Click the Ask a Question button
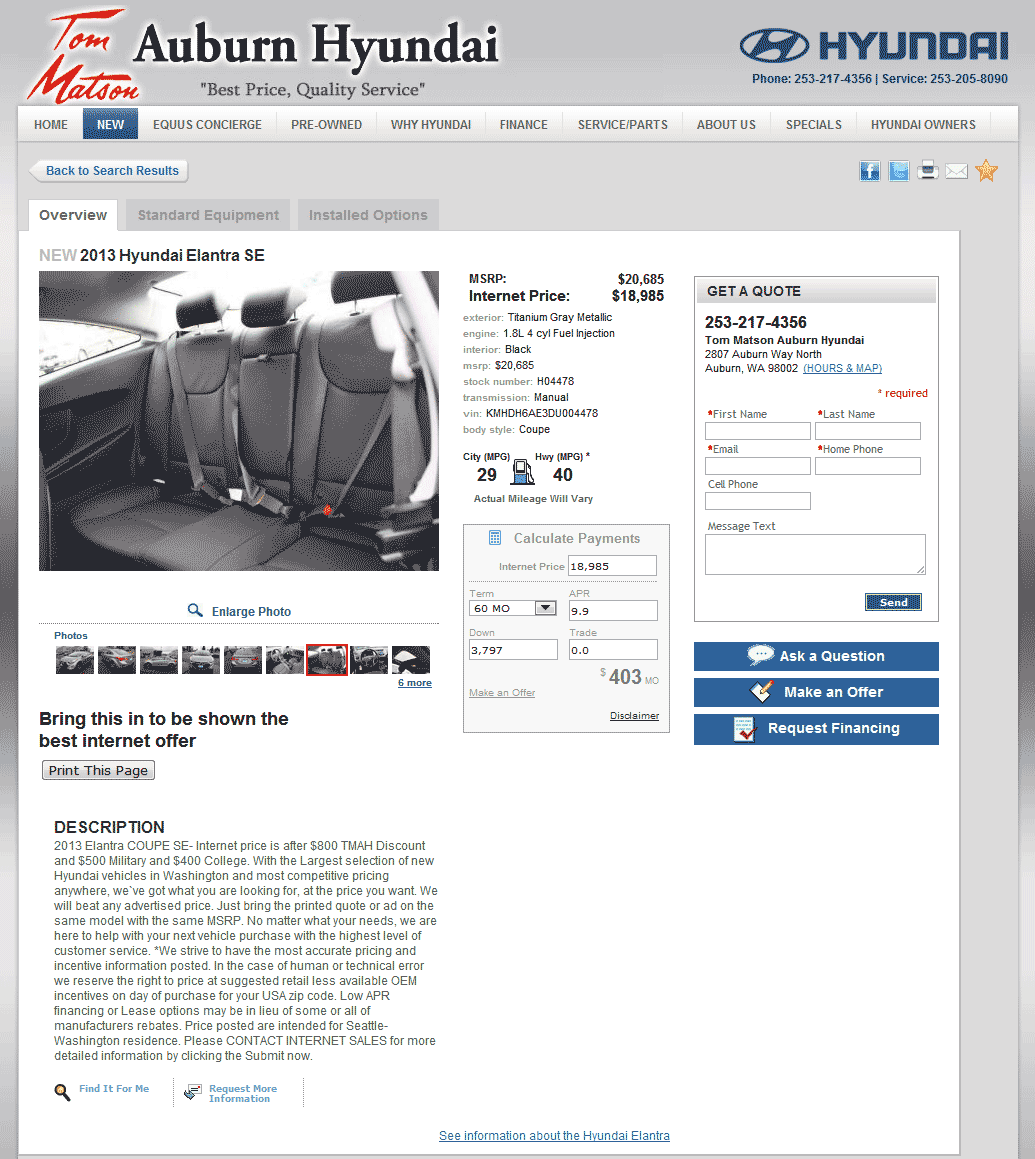Image resolution: width=1035 pixels, height=1159 pixels. pyautogui.click(x=816, y=656)
